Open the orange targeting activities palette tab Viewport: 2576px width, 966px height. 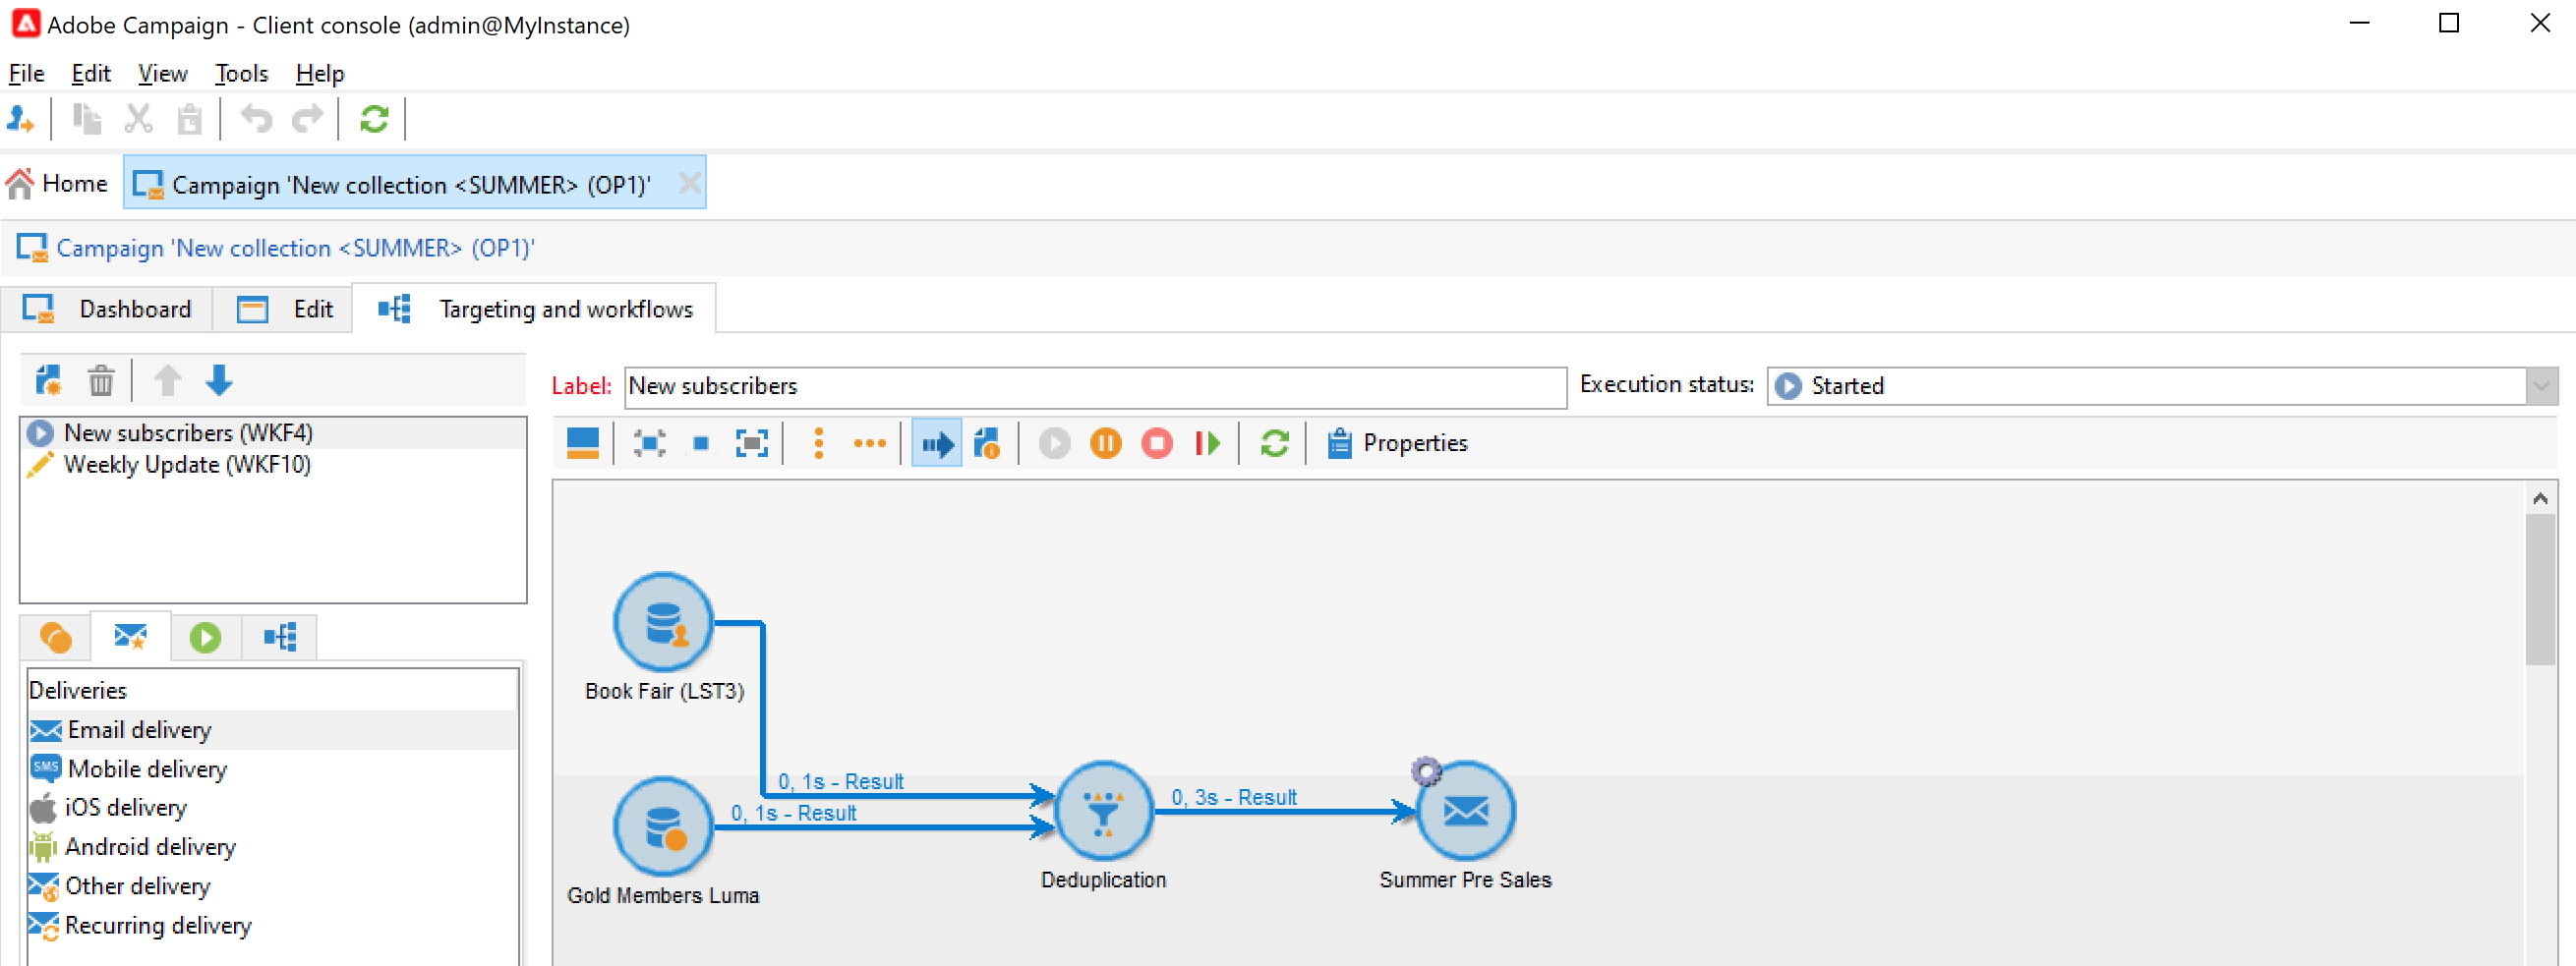(x=55, y=637)
